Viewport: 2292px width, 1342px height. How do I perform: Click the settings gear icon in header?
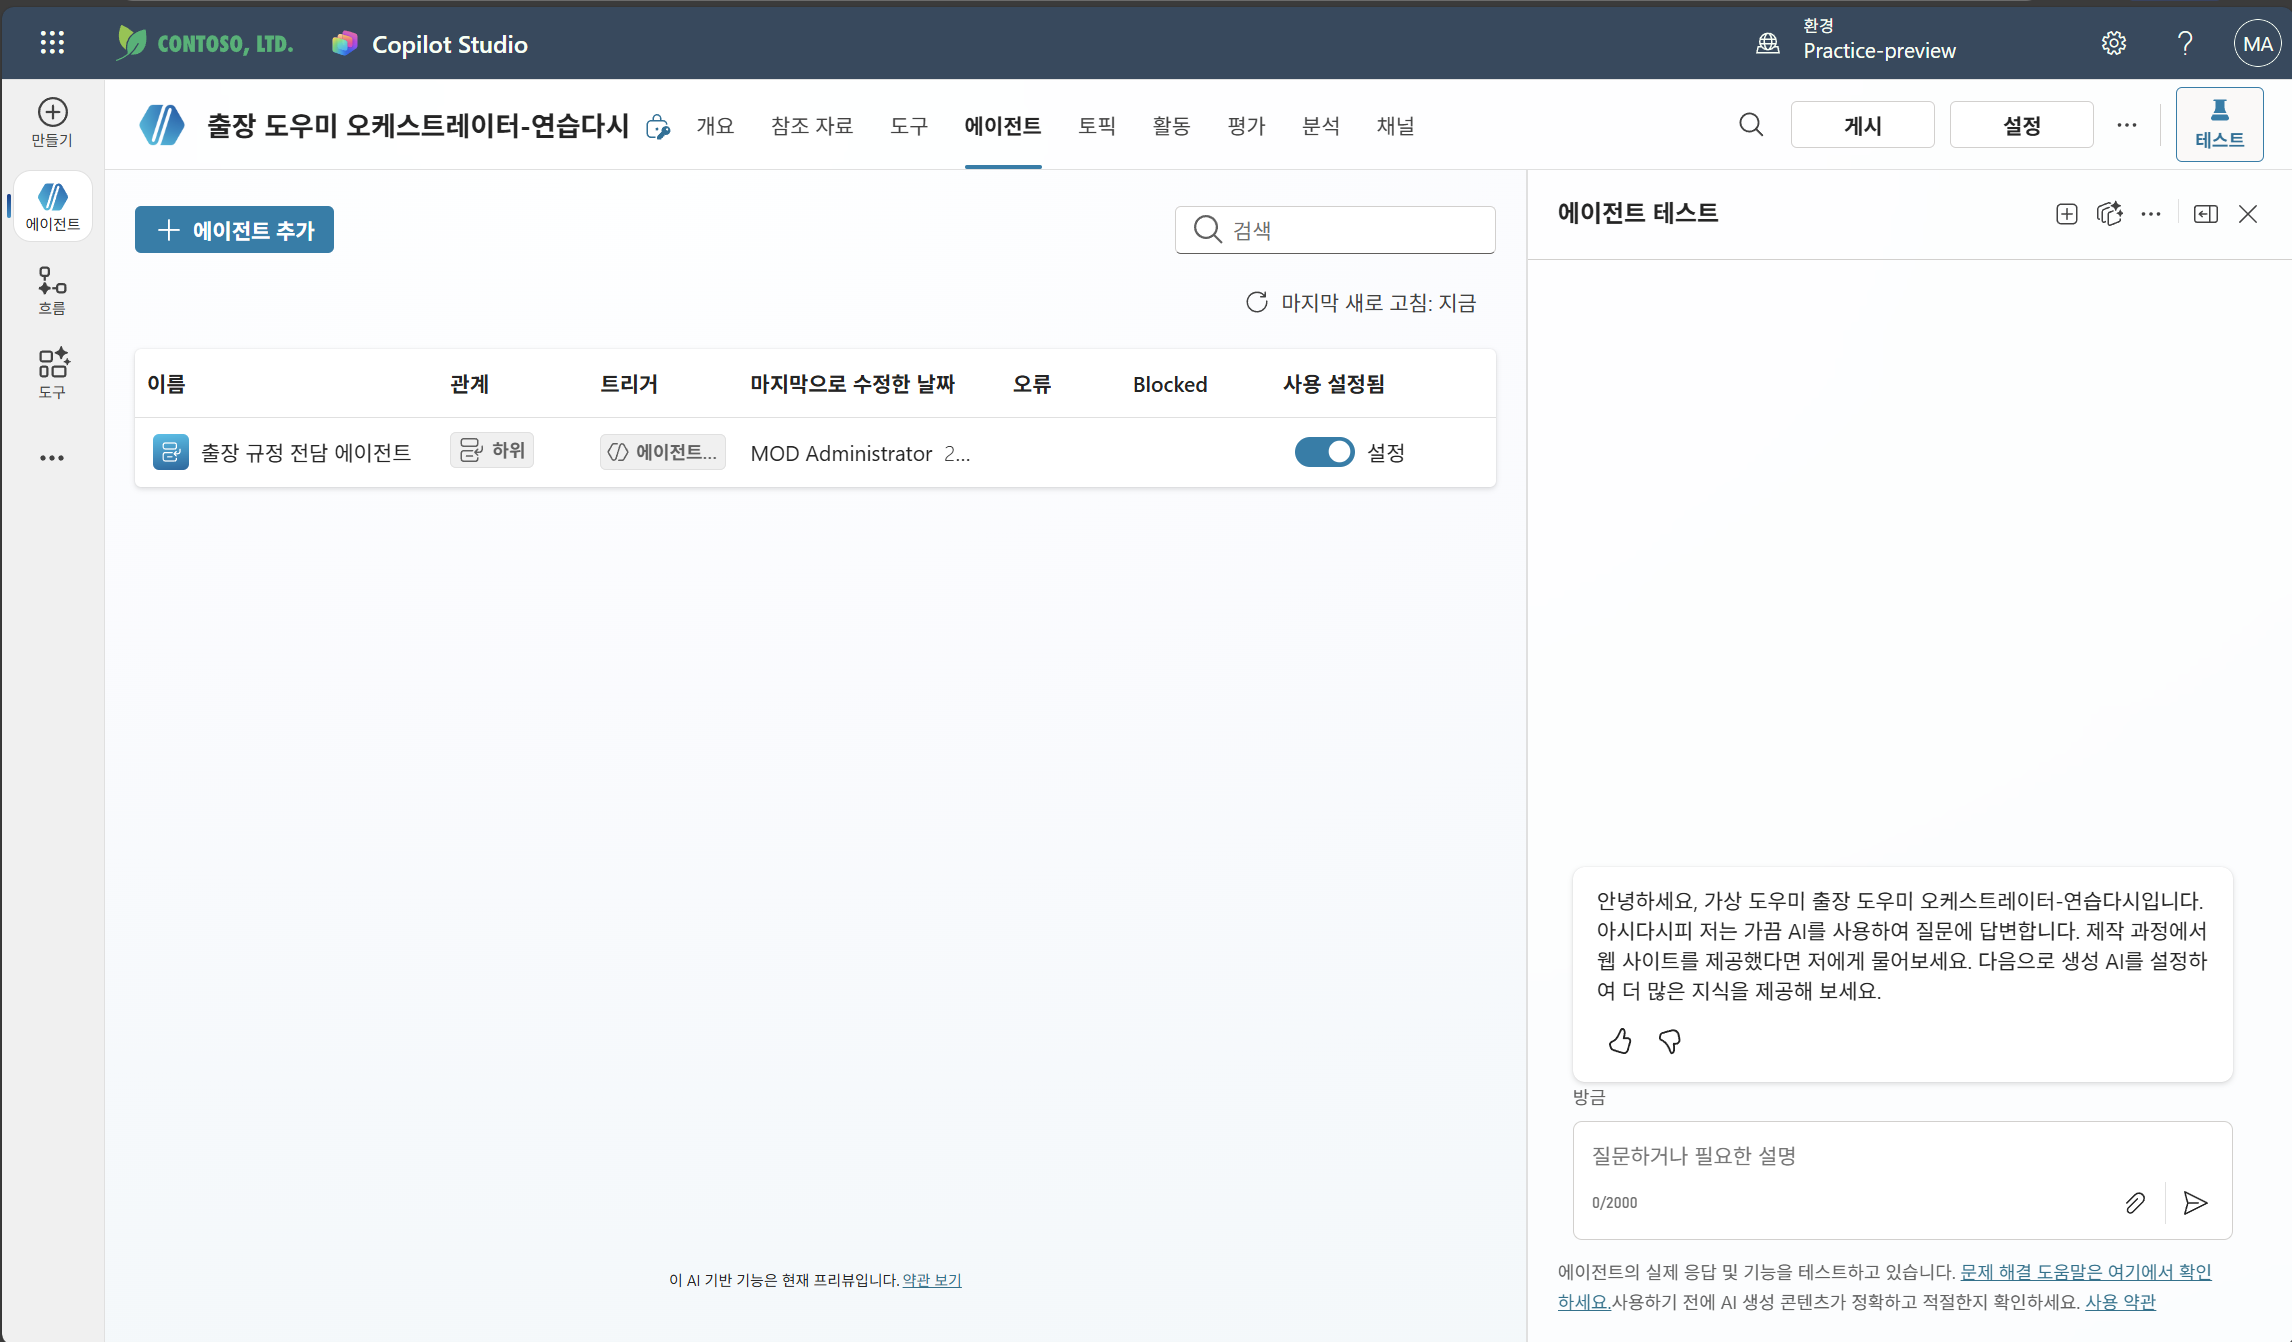[x=2113, y=43]
